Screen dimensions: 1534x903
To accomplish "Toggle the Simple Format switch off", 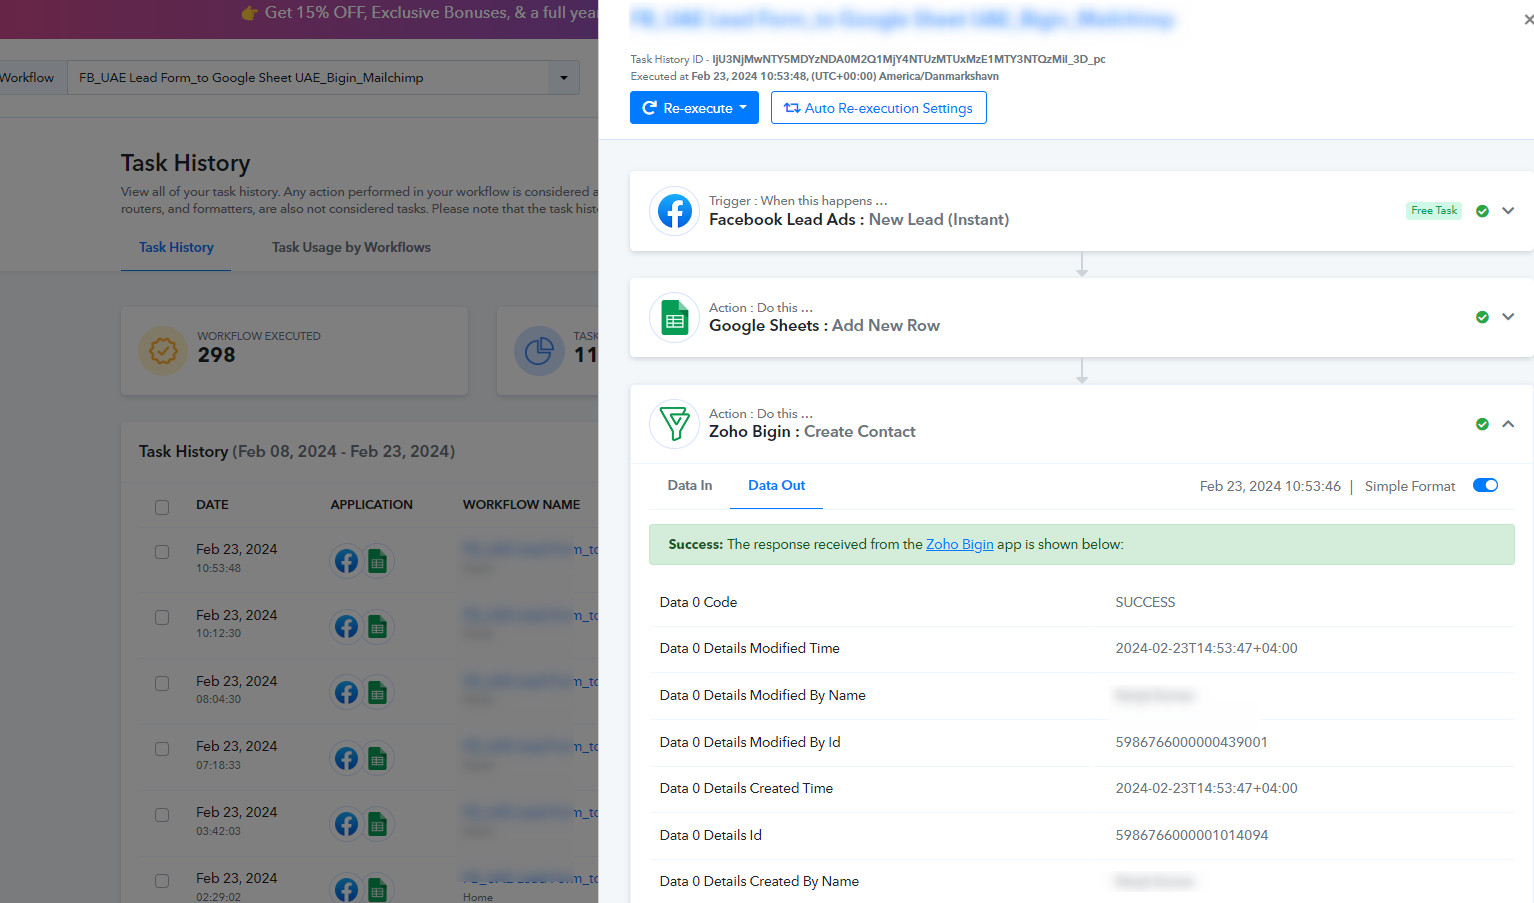I will (x=1485, y=485).
